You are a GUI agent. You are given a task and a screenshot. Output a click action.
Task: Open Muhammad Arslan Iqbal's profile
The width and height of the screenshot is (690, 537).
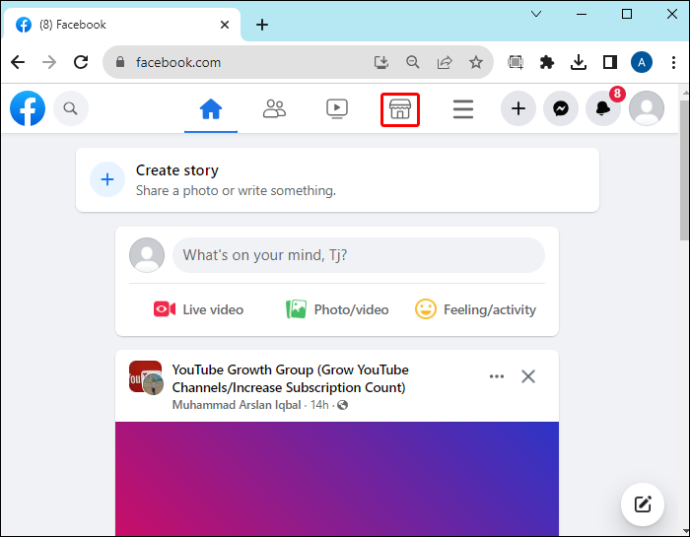point(236,405)
